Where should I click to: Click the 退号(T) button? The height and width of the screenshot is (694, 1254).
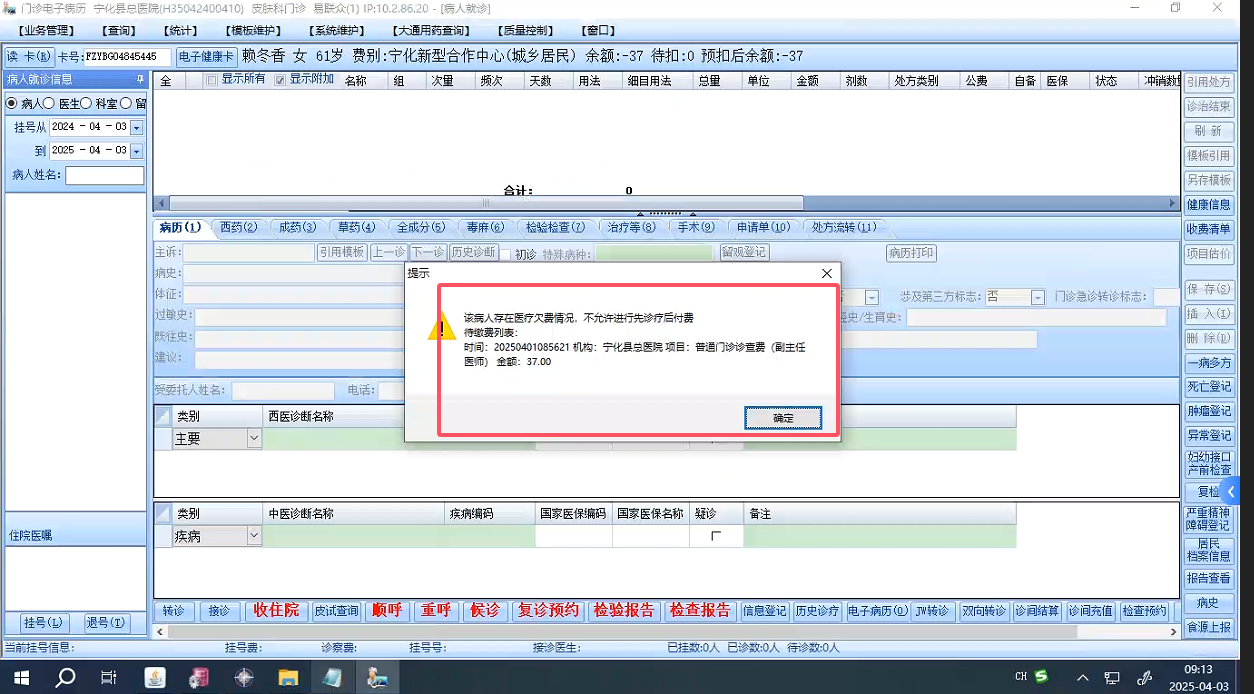pyautogui.click(x=105, y=623)
